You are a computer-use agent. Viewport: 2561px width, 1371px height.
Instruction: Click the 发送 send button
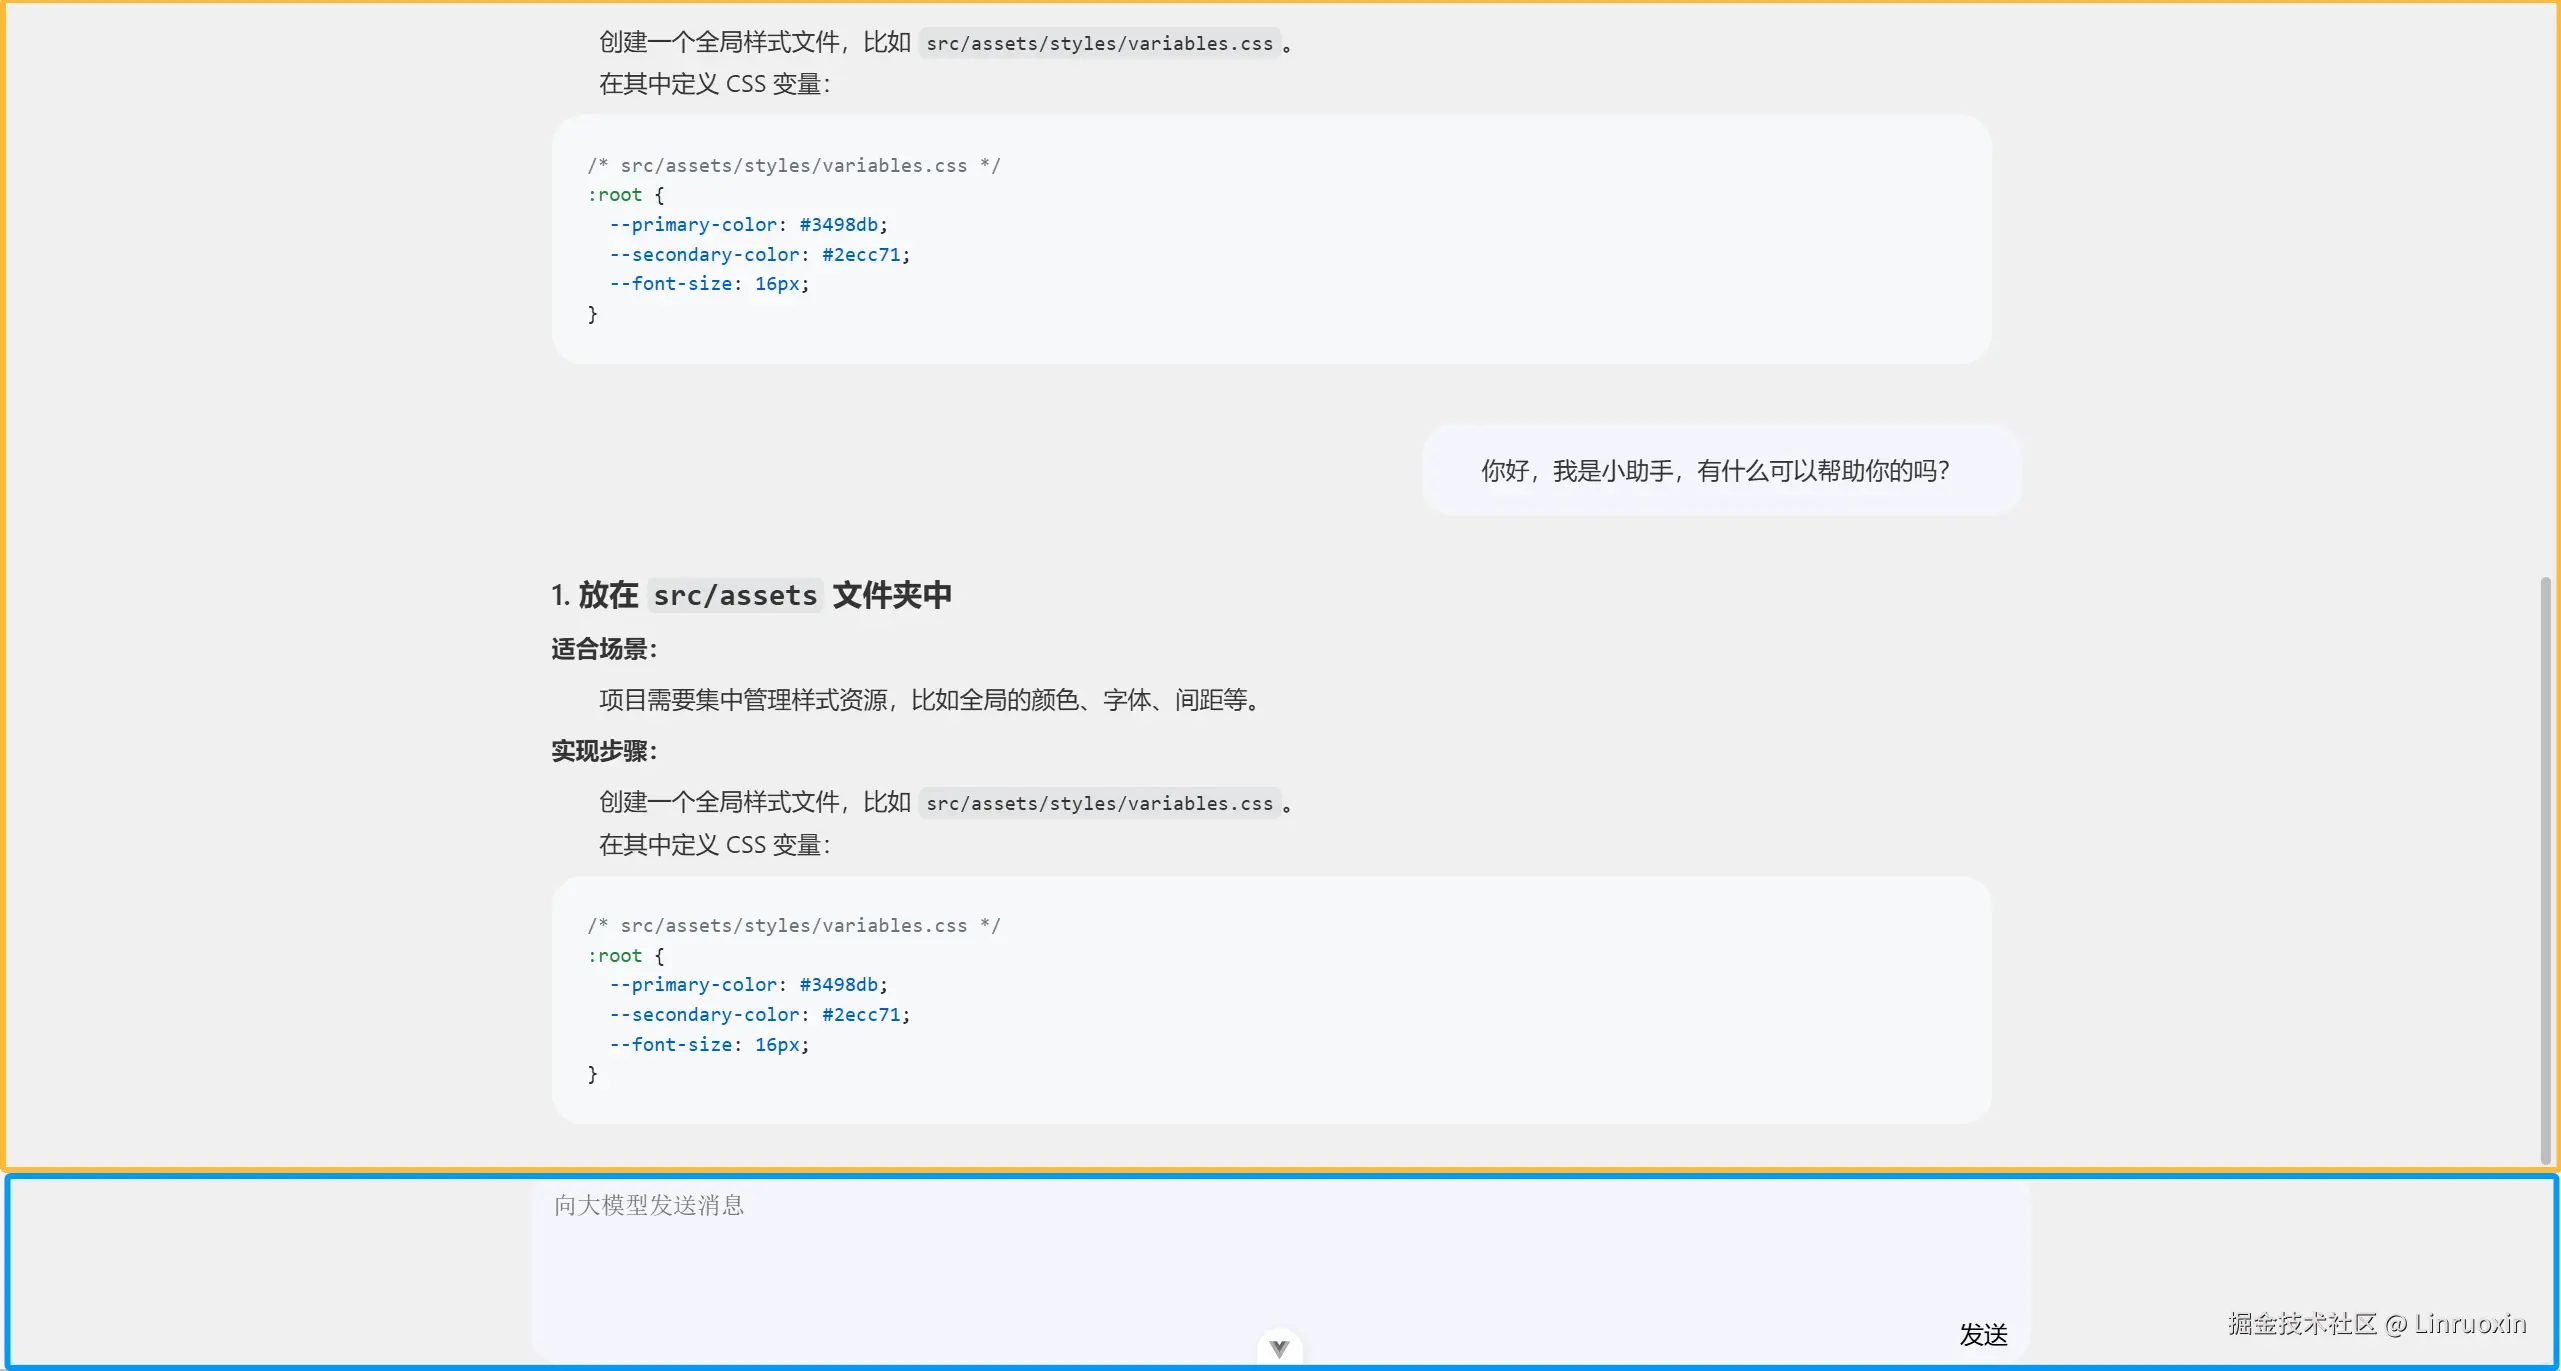tap(1984, 1333)
